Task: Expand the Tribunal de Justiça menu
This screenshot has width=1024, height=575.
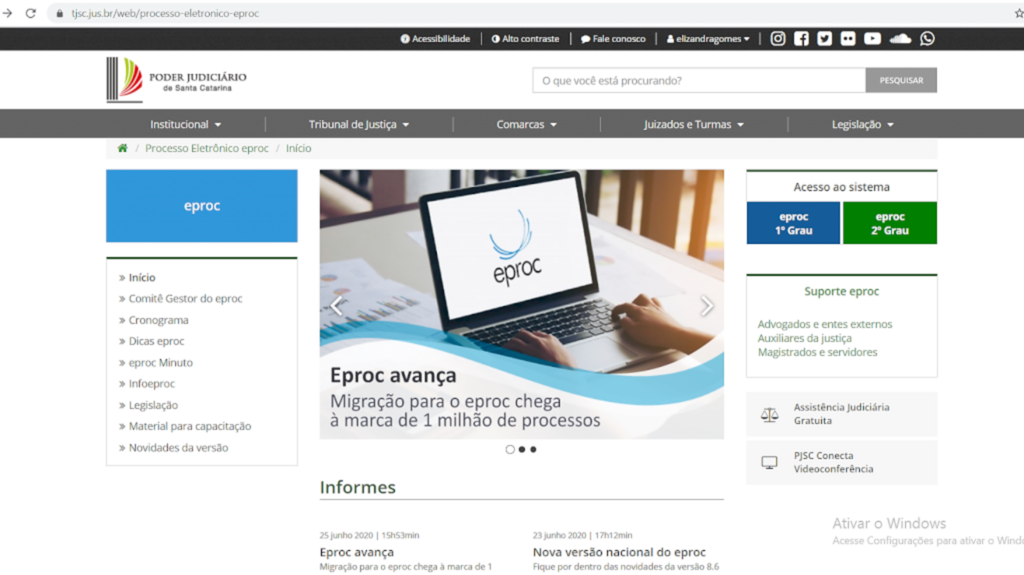Action: click(359, 124)
